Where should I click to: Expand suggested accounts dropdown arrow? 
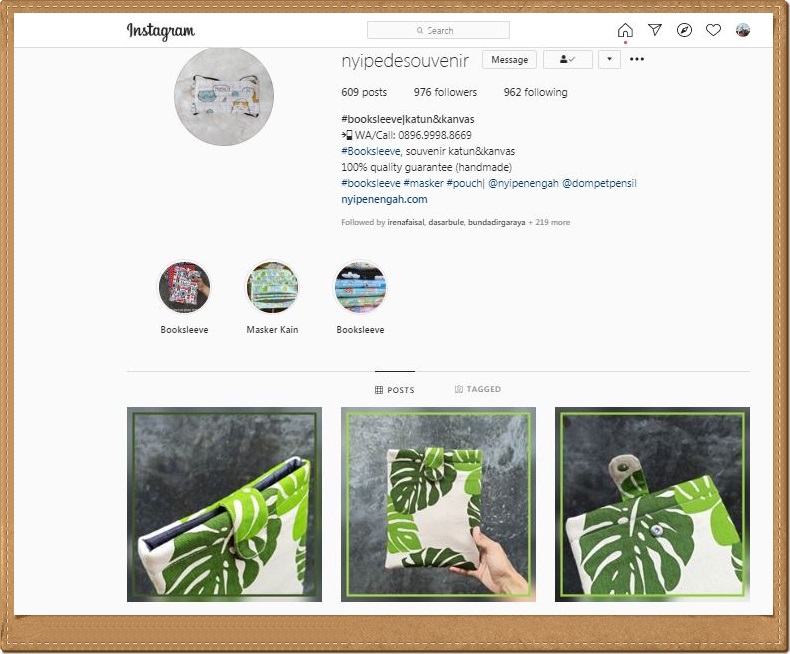click(609, 60)
